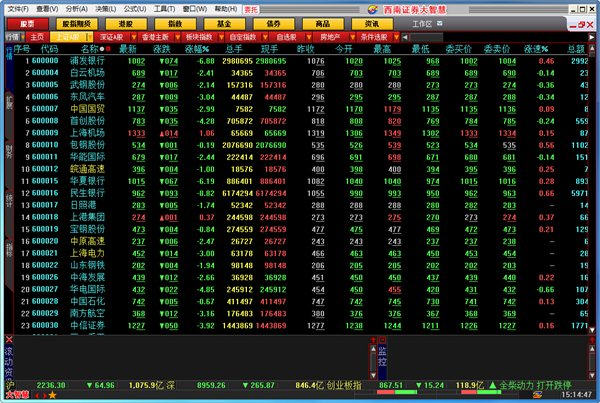Screen dimensions: 600x403
Task: Click the 基金 category button
Action: click(x=224, y=24)
